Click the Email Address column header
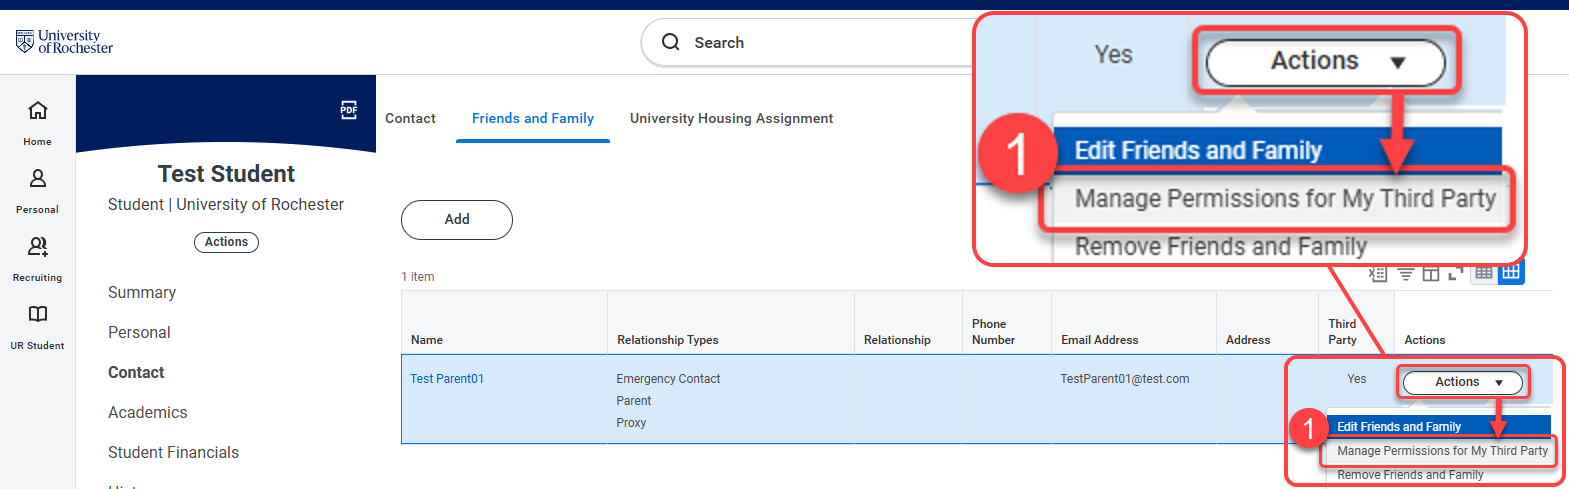The width and height of the screenshot is (1569, 489). pyautogui.click(x=1134, y=323)
